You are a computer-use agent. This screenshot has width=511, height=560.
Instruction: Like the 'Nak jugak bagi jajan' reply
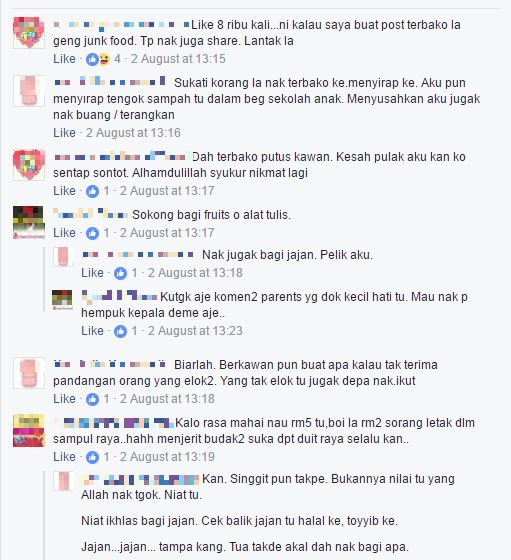[92, 273]
